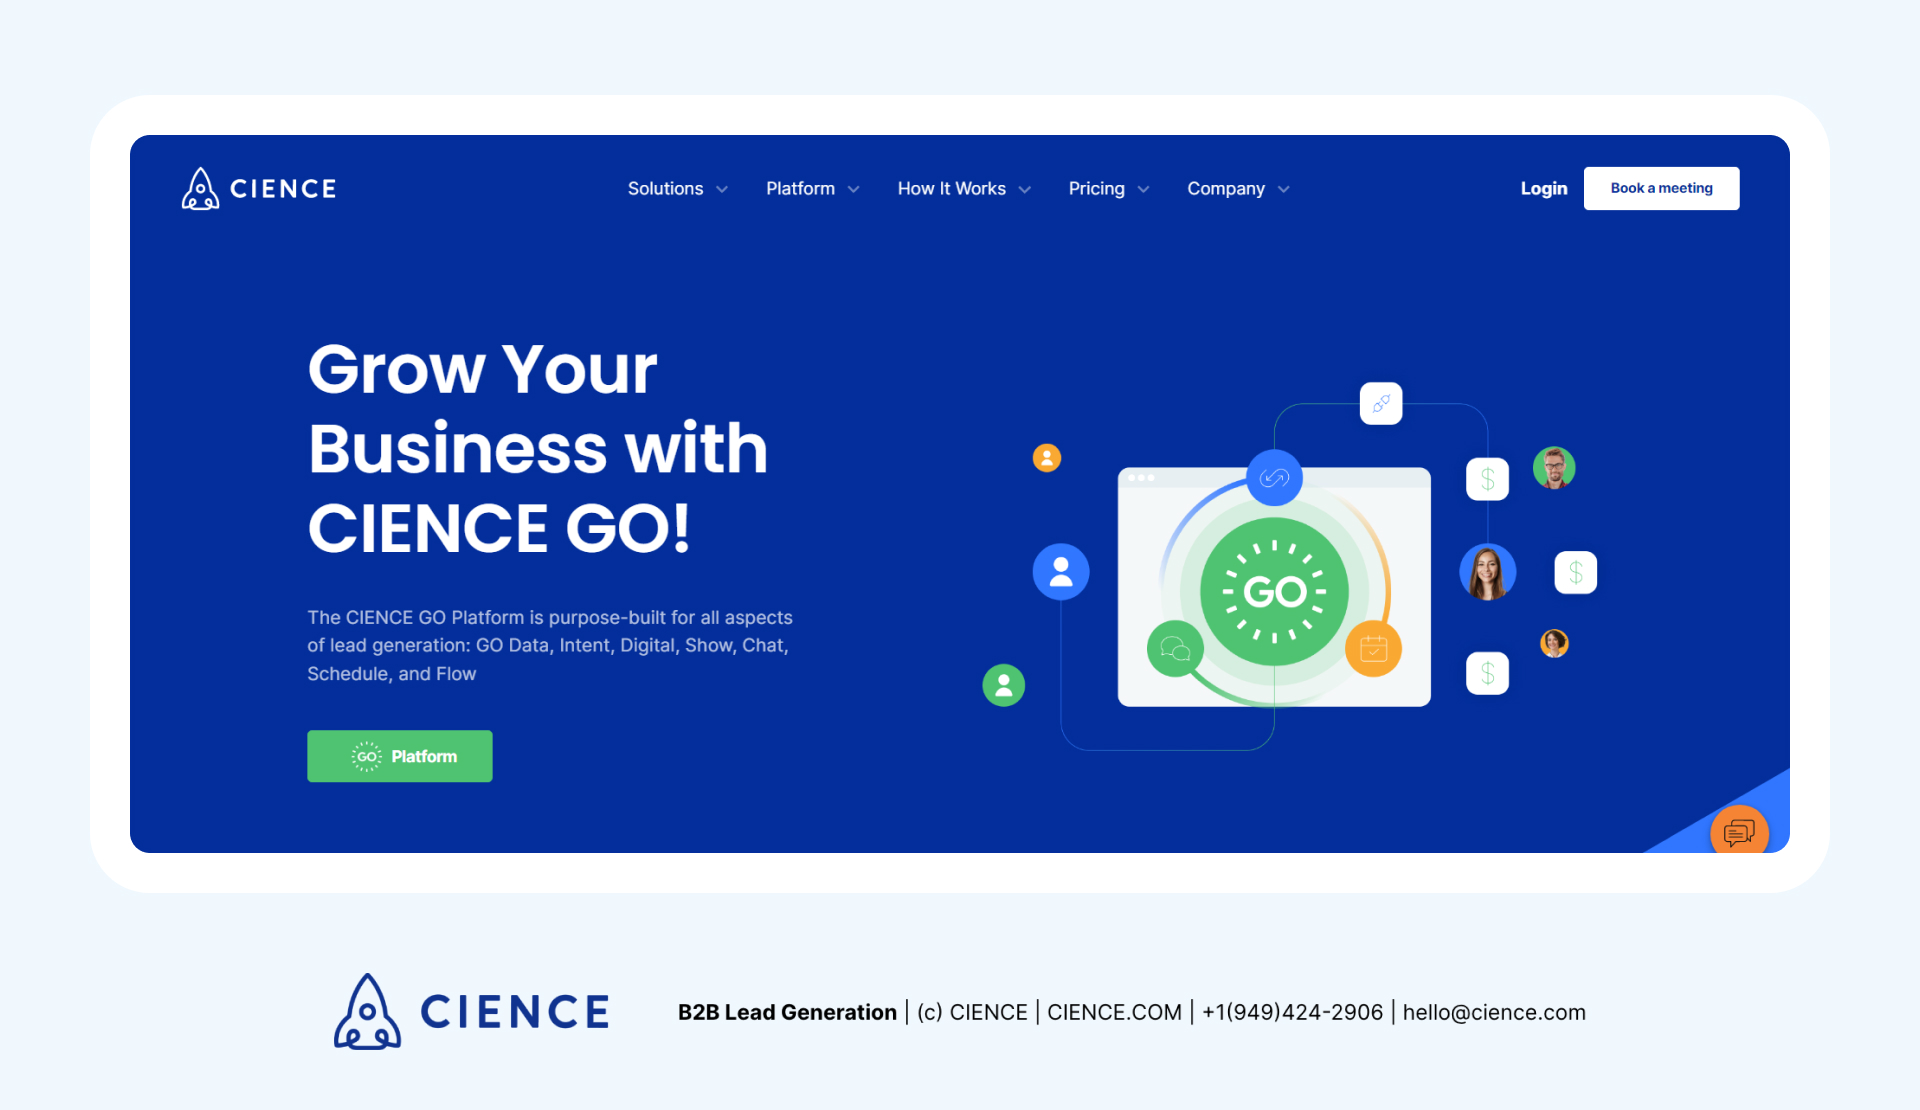Viewport: 1920px width, 1110px height.
Task: Click the link/chain icon top right of hub
Action: 1381,402
